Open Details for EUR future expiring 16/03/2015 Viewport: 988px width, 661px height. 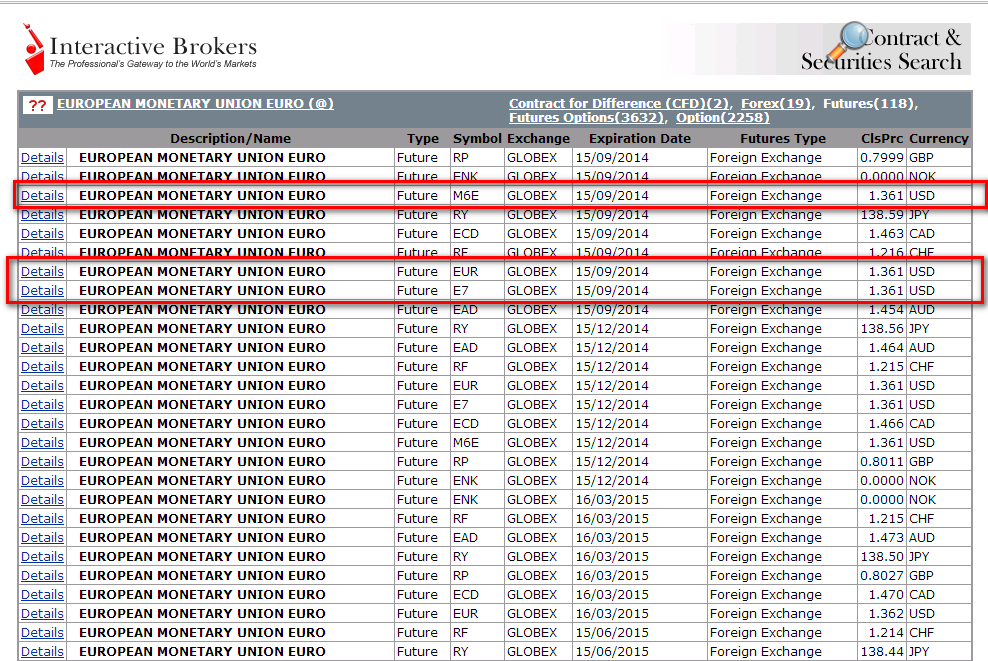[x=42, y=613]
